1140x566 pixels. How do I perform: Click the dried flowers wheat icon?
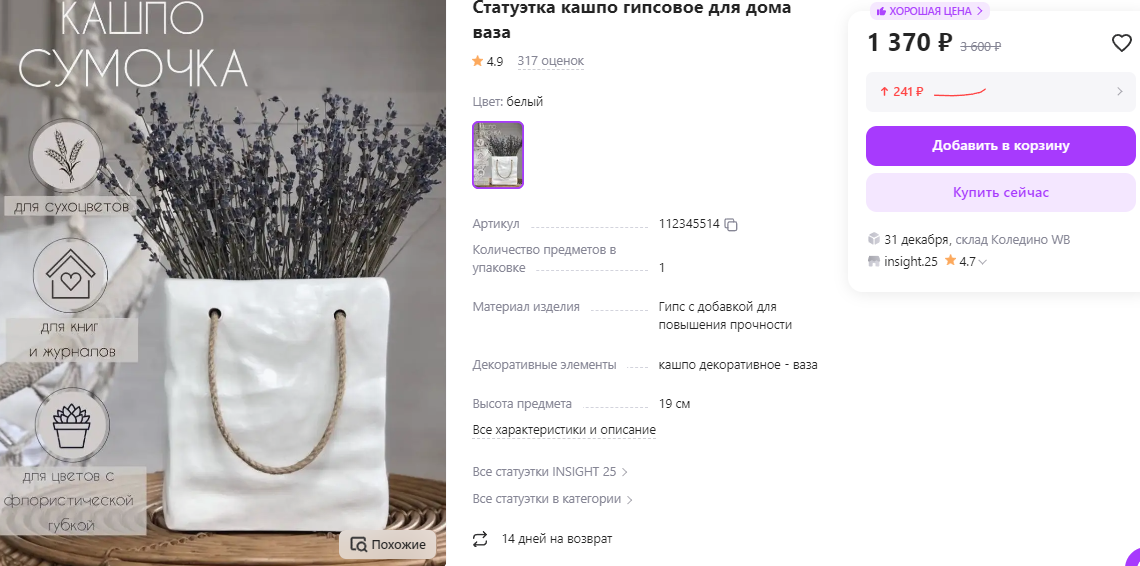click(x=67, y=155)
